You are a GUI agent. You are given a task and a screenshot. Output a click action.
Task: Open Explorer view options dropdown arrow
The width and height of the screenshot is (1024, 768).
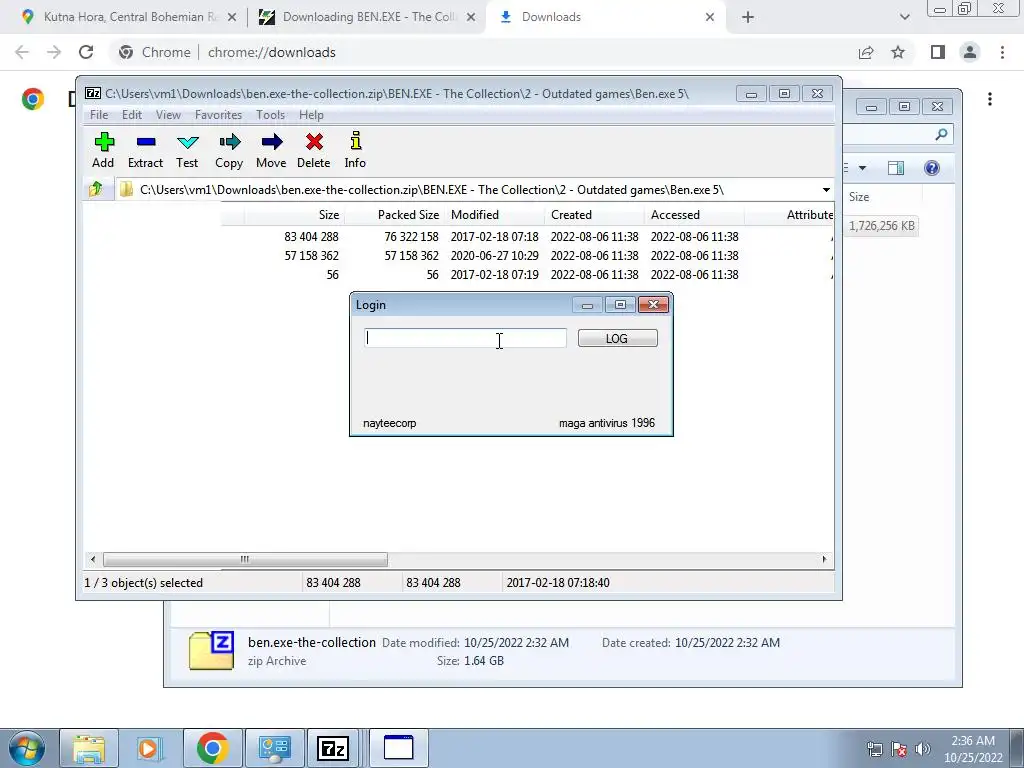(x=862, y=168)
